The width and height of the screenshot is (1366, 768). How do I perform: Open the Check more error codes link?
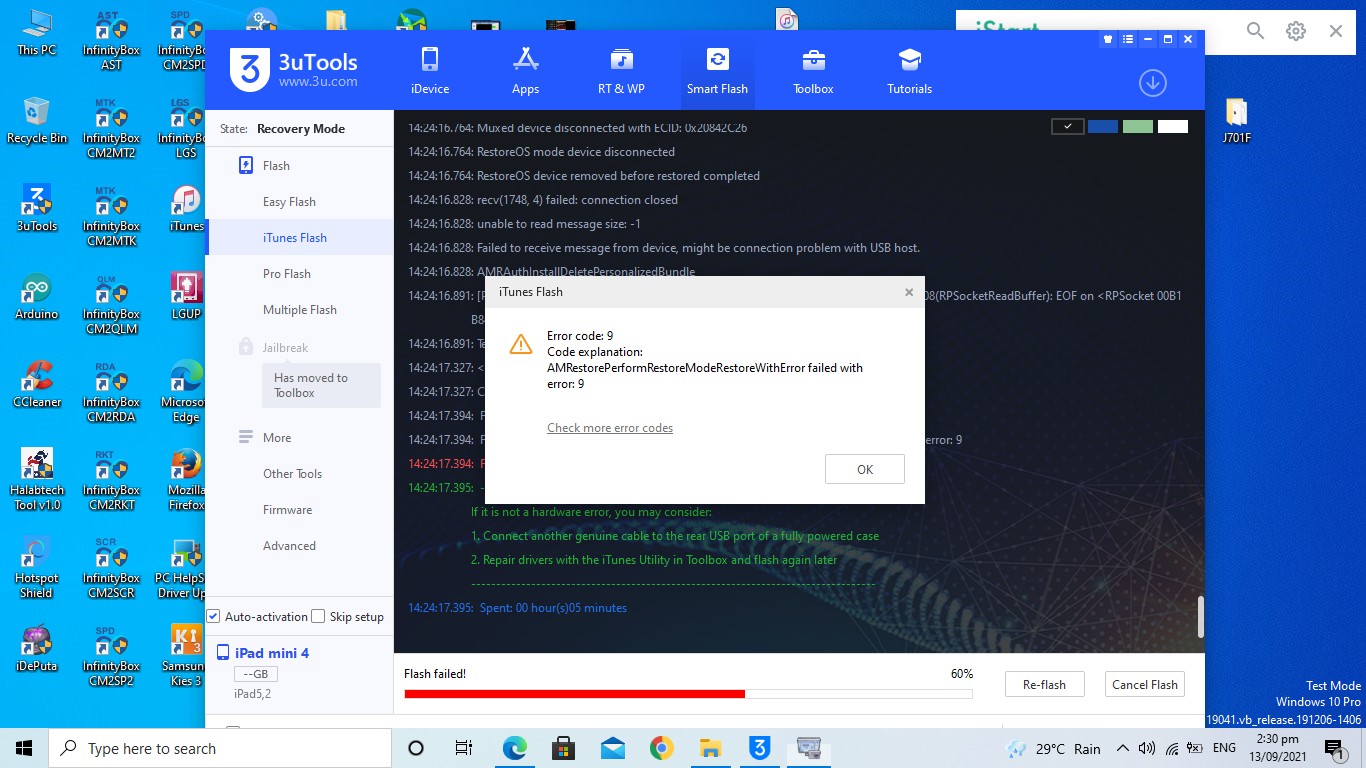610,428
